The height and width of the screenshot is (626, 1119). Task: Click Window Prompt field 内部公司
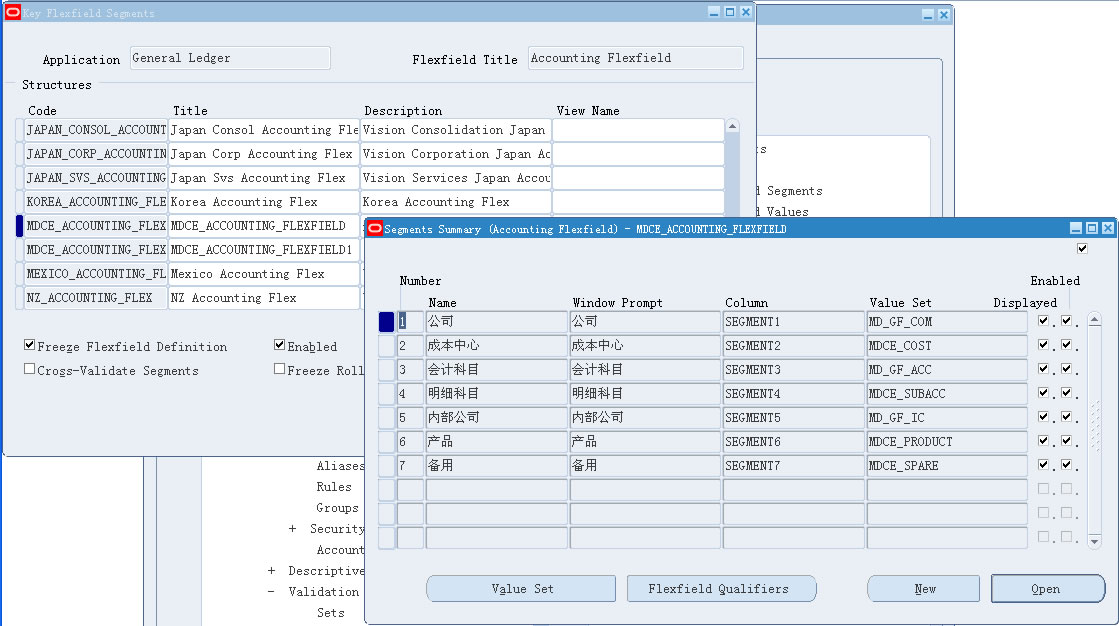pyautogui.click(x=645, y=418)
